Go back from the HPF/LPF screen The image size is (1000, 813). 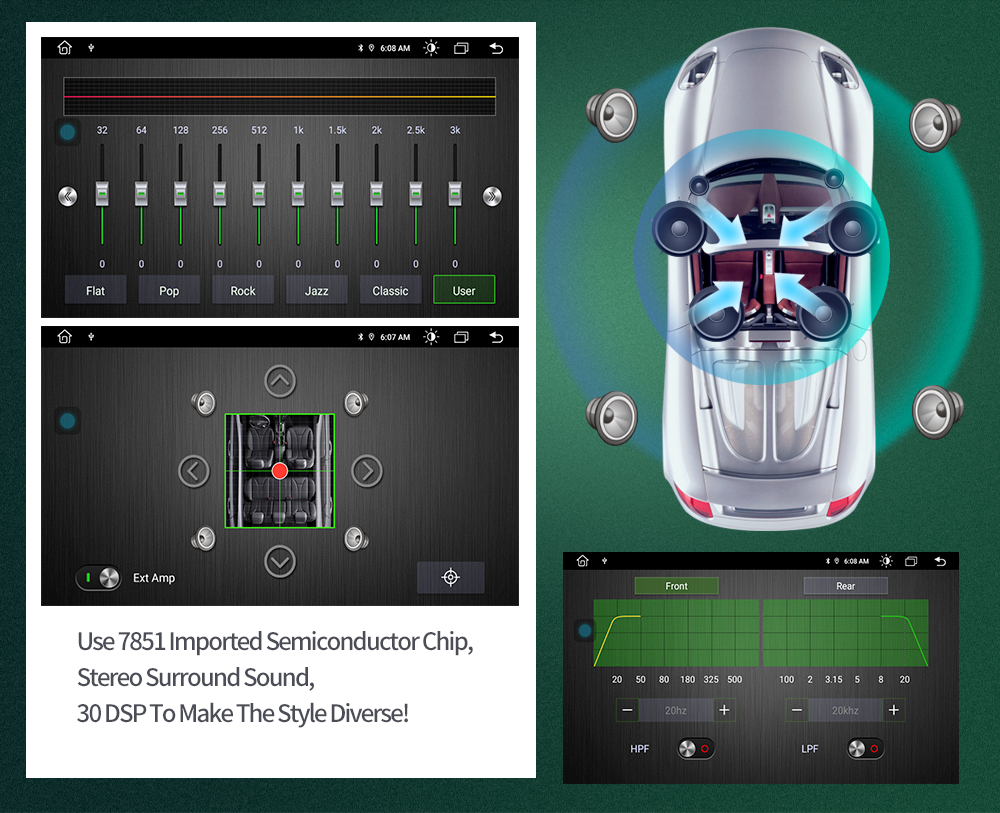tap(940, 561)
